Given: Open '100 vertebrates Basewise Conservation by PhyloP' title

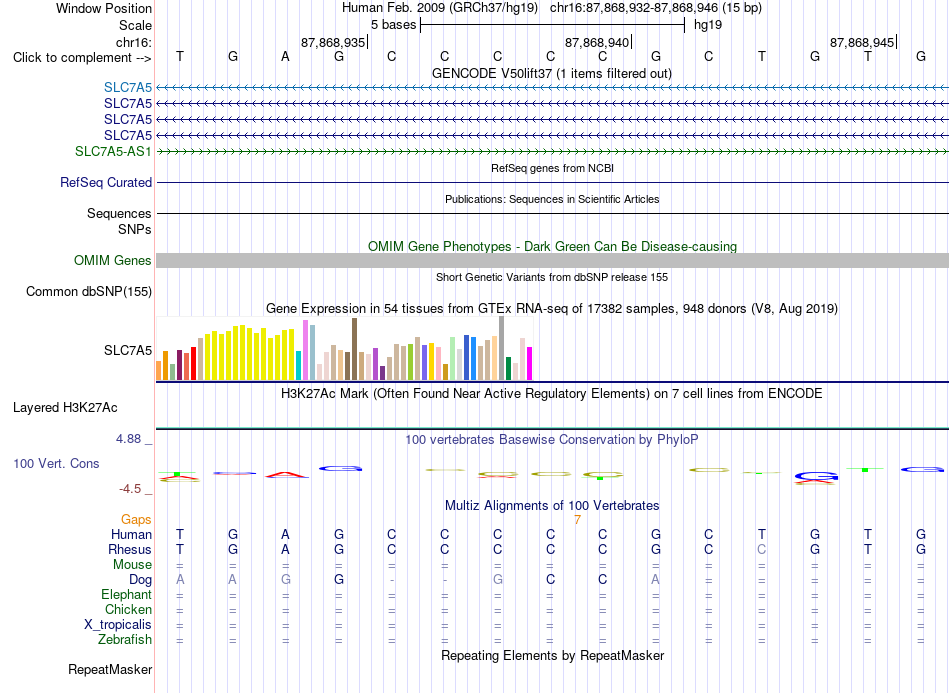Looking at the screenshot, I should coord(552,440).
